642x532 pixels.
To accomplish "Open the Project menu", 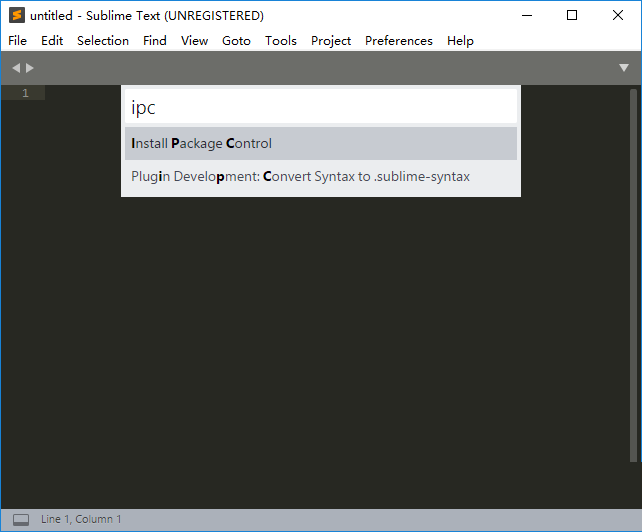I will point(331,41).
